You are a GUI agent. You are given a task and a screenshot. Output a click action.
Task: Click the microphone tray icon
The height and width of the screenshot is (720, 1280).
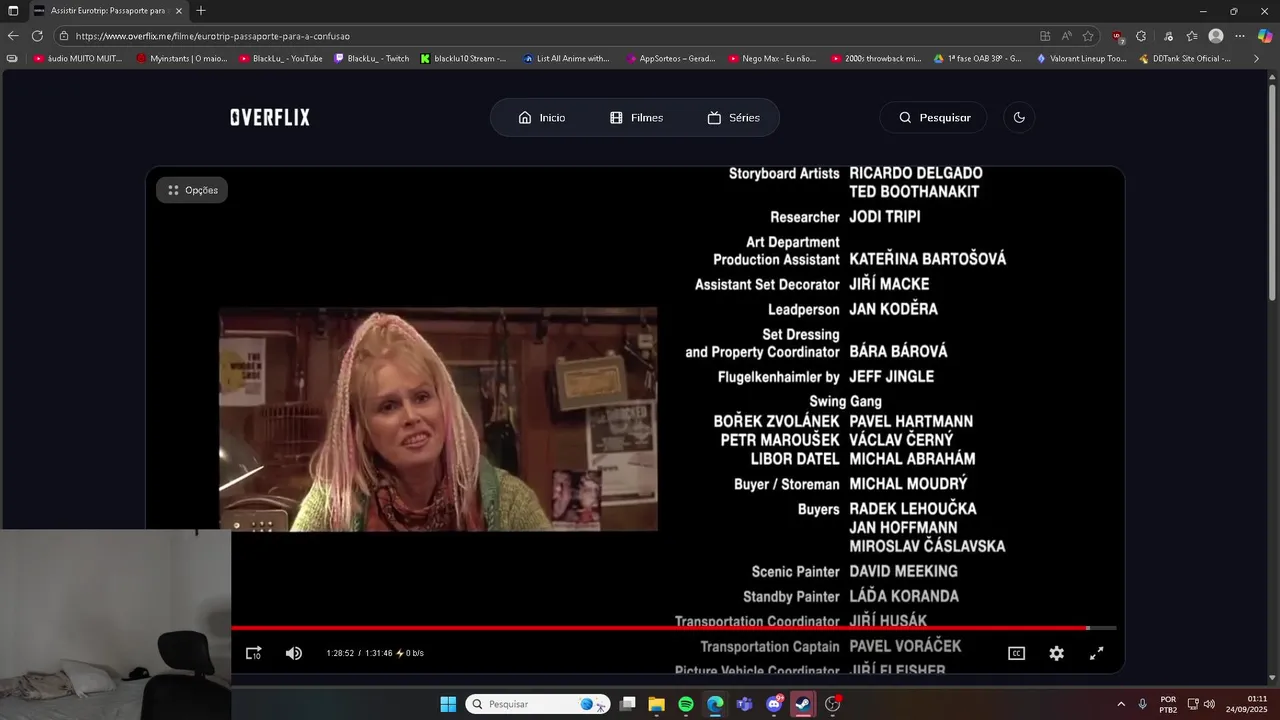coord(1143,704)
